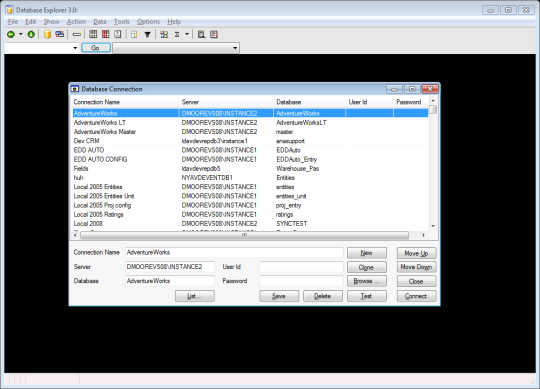The height and width of the screenshot is (389, 540).
Task: Click the yellow database cylinder icon
Action: [x=48, y=34]
